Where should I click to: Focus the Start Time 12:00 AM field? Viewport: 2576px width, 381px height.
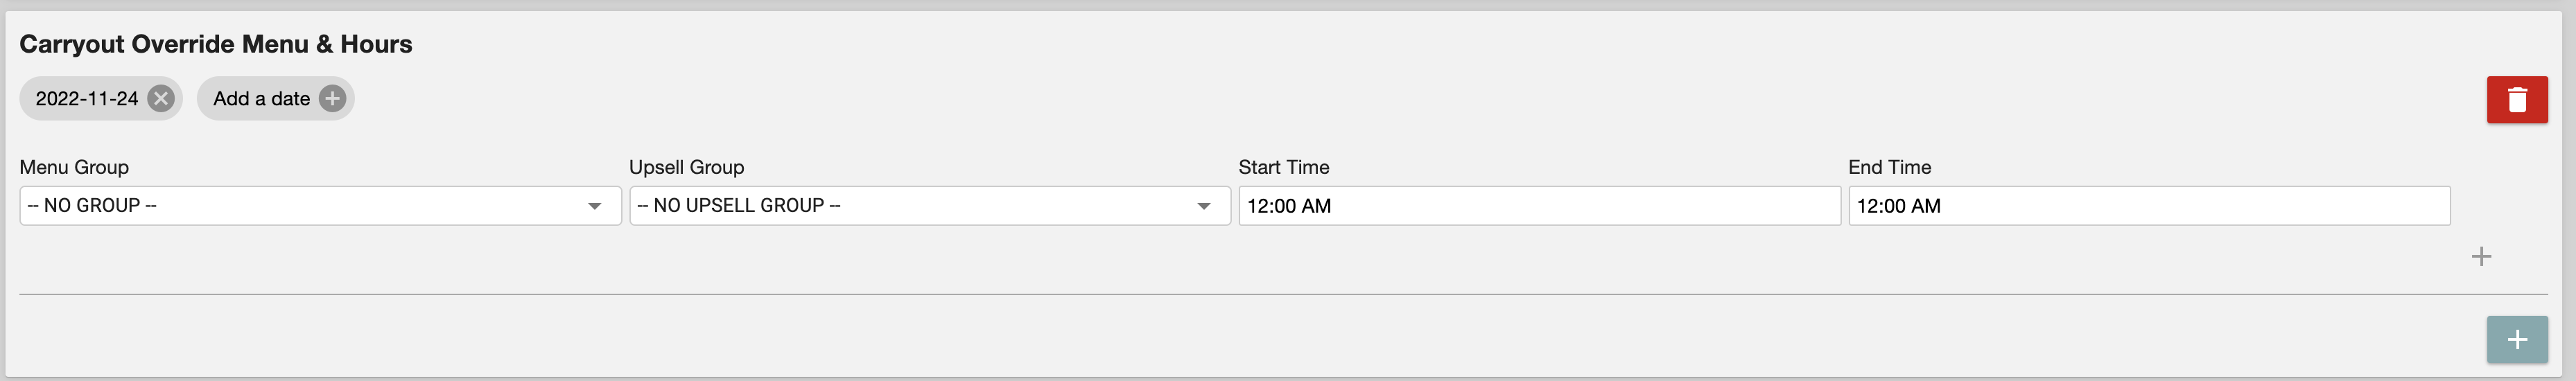pos(1539,206)
